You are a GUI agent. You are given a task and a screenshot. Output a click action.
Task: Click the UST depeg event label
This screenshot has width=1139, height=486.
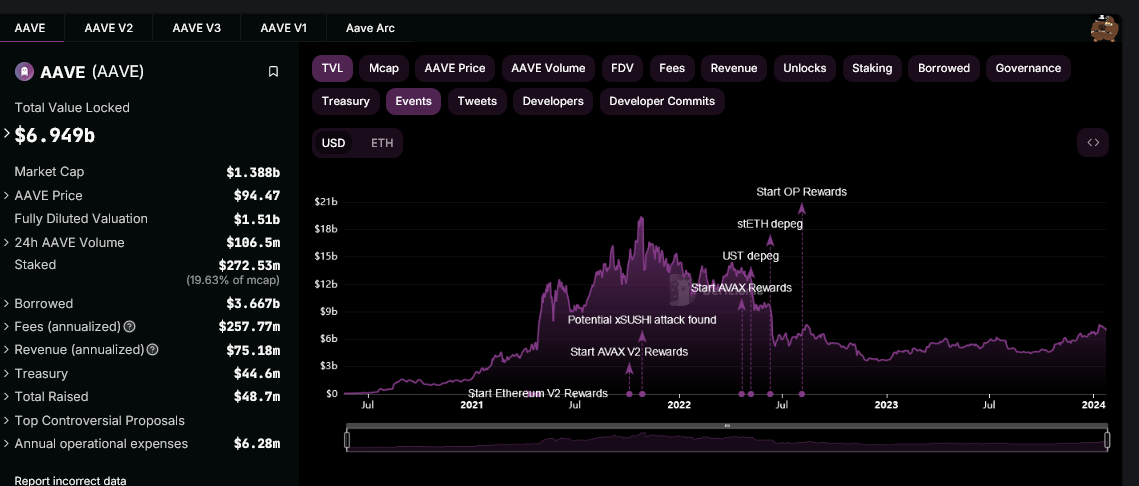(750, 256)
